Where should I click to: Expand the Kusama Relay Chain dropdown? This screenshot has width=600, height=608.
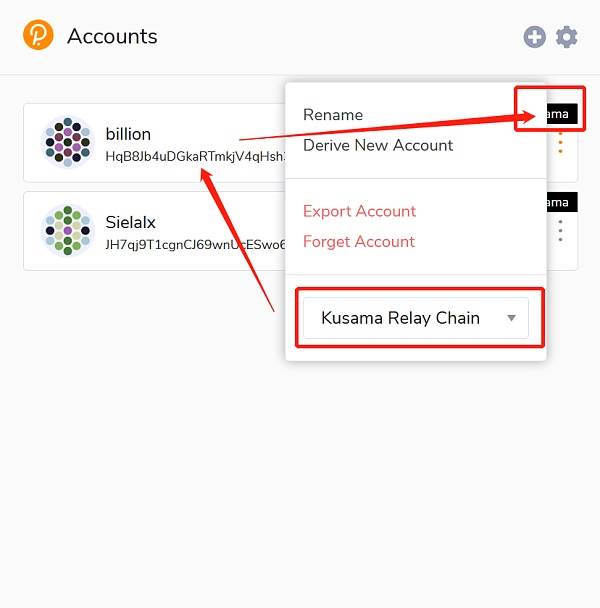[x=415, y=318]
